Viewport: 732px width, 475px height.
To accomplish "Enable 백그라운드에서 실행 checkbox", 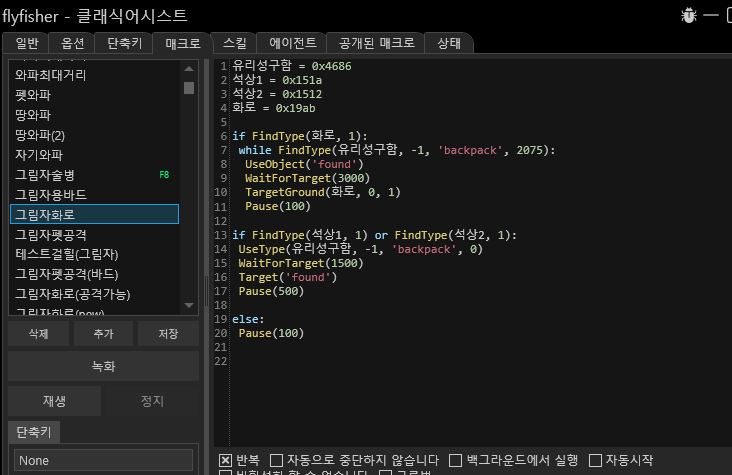I will pyautogui.click(x=455, y=461).
